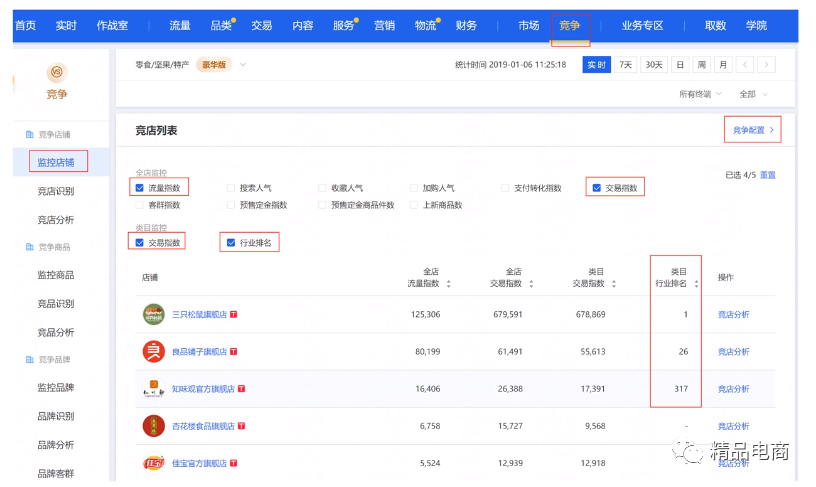816x487 pixels.
Task: Uncheck the 行业排名 checkbox
Action: [231, 242]
